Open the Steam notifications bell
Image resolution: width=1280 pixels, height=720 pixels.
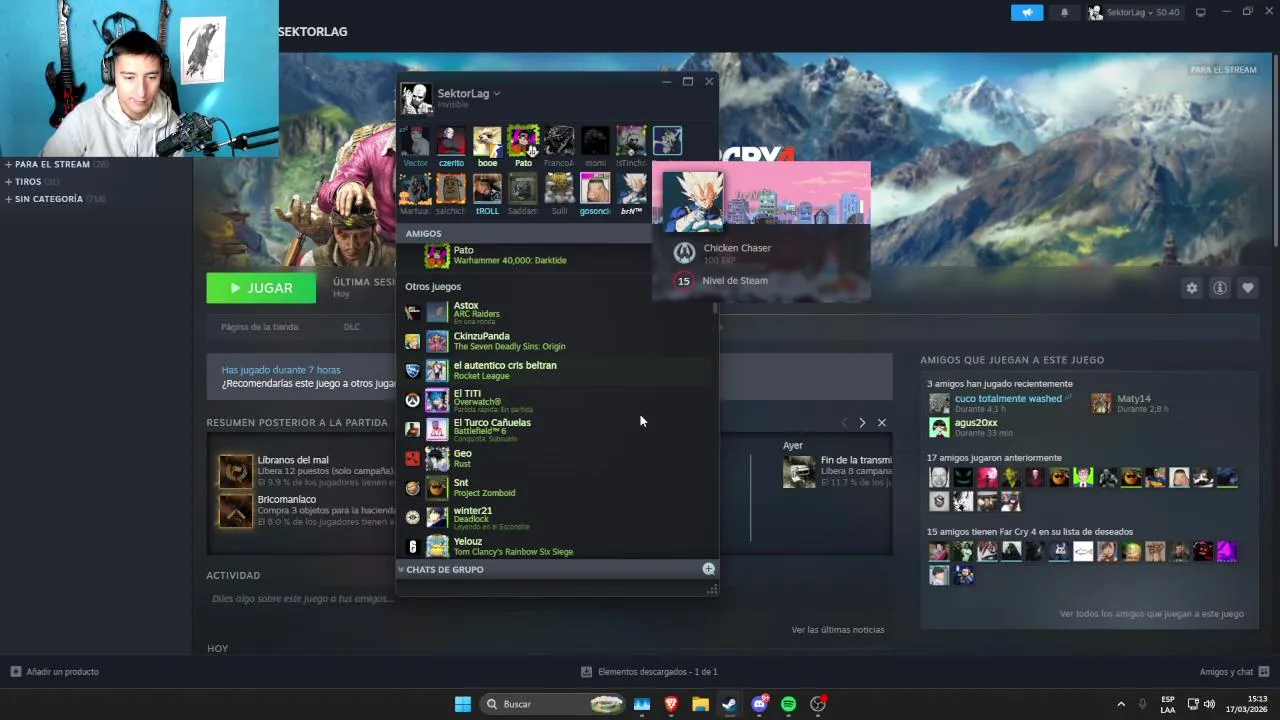pyautogui.click(x=1064, y=12)
